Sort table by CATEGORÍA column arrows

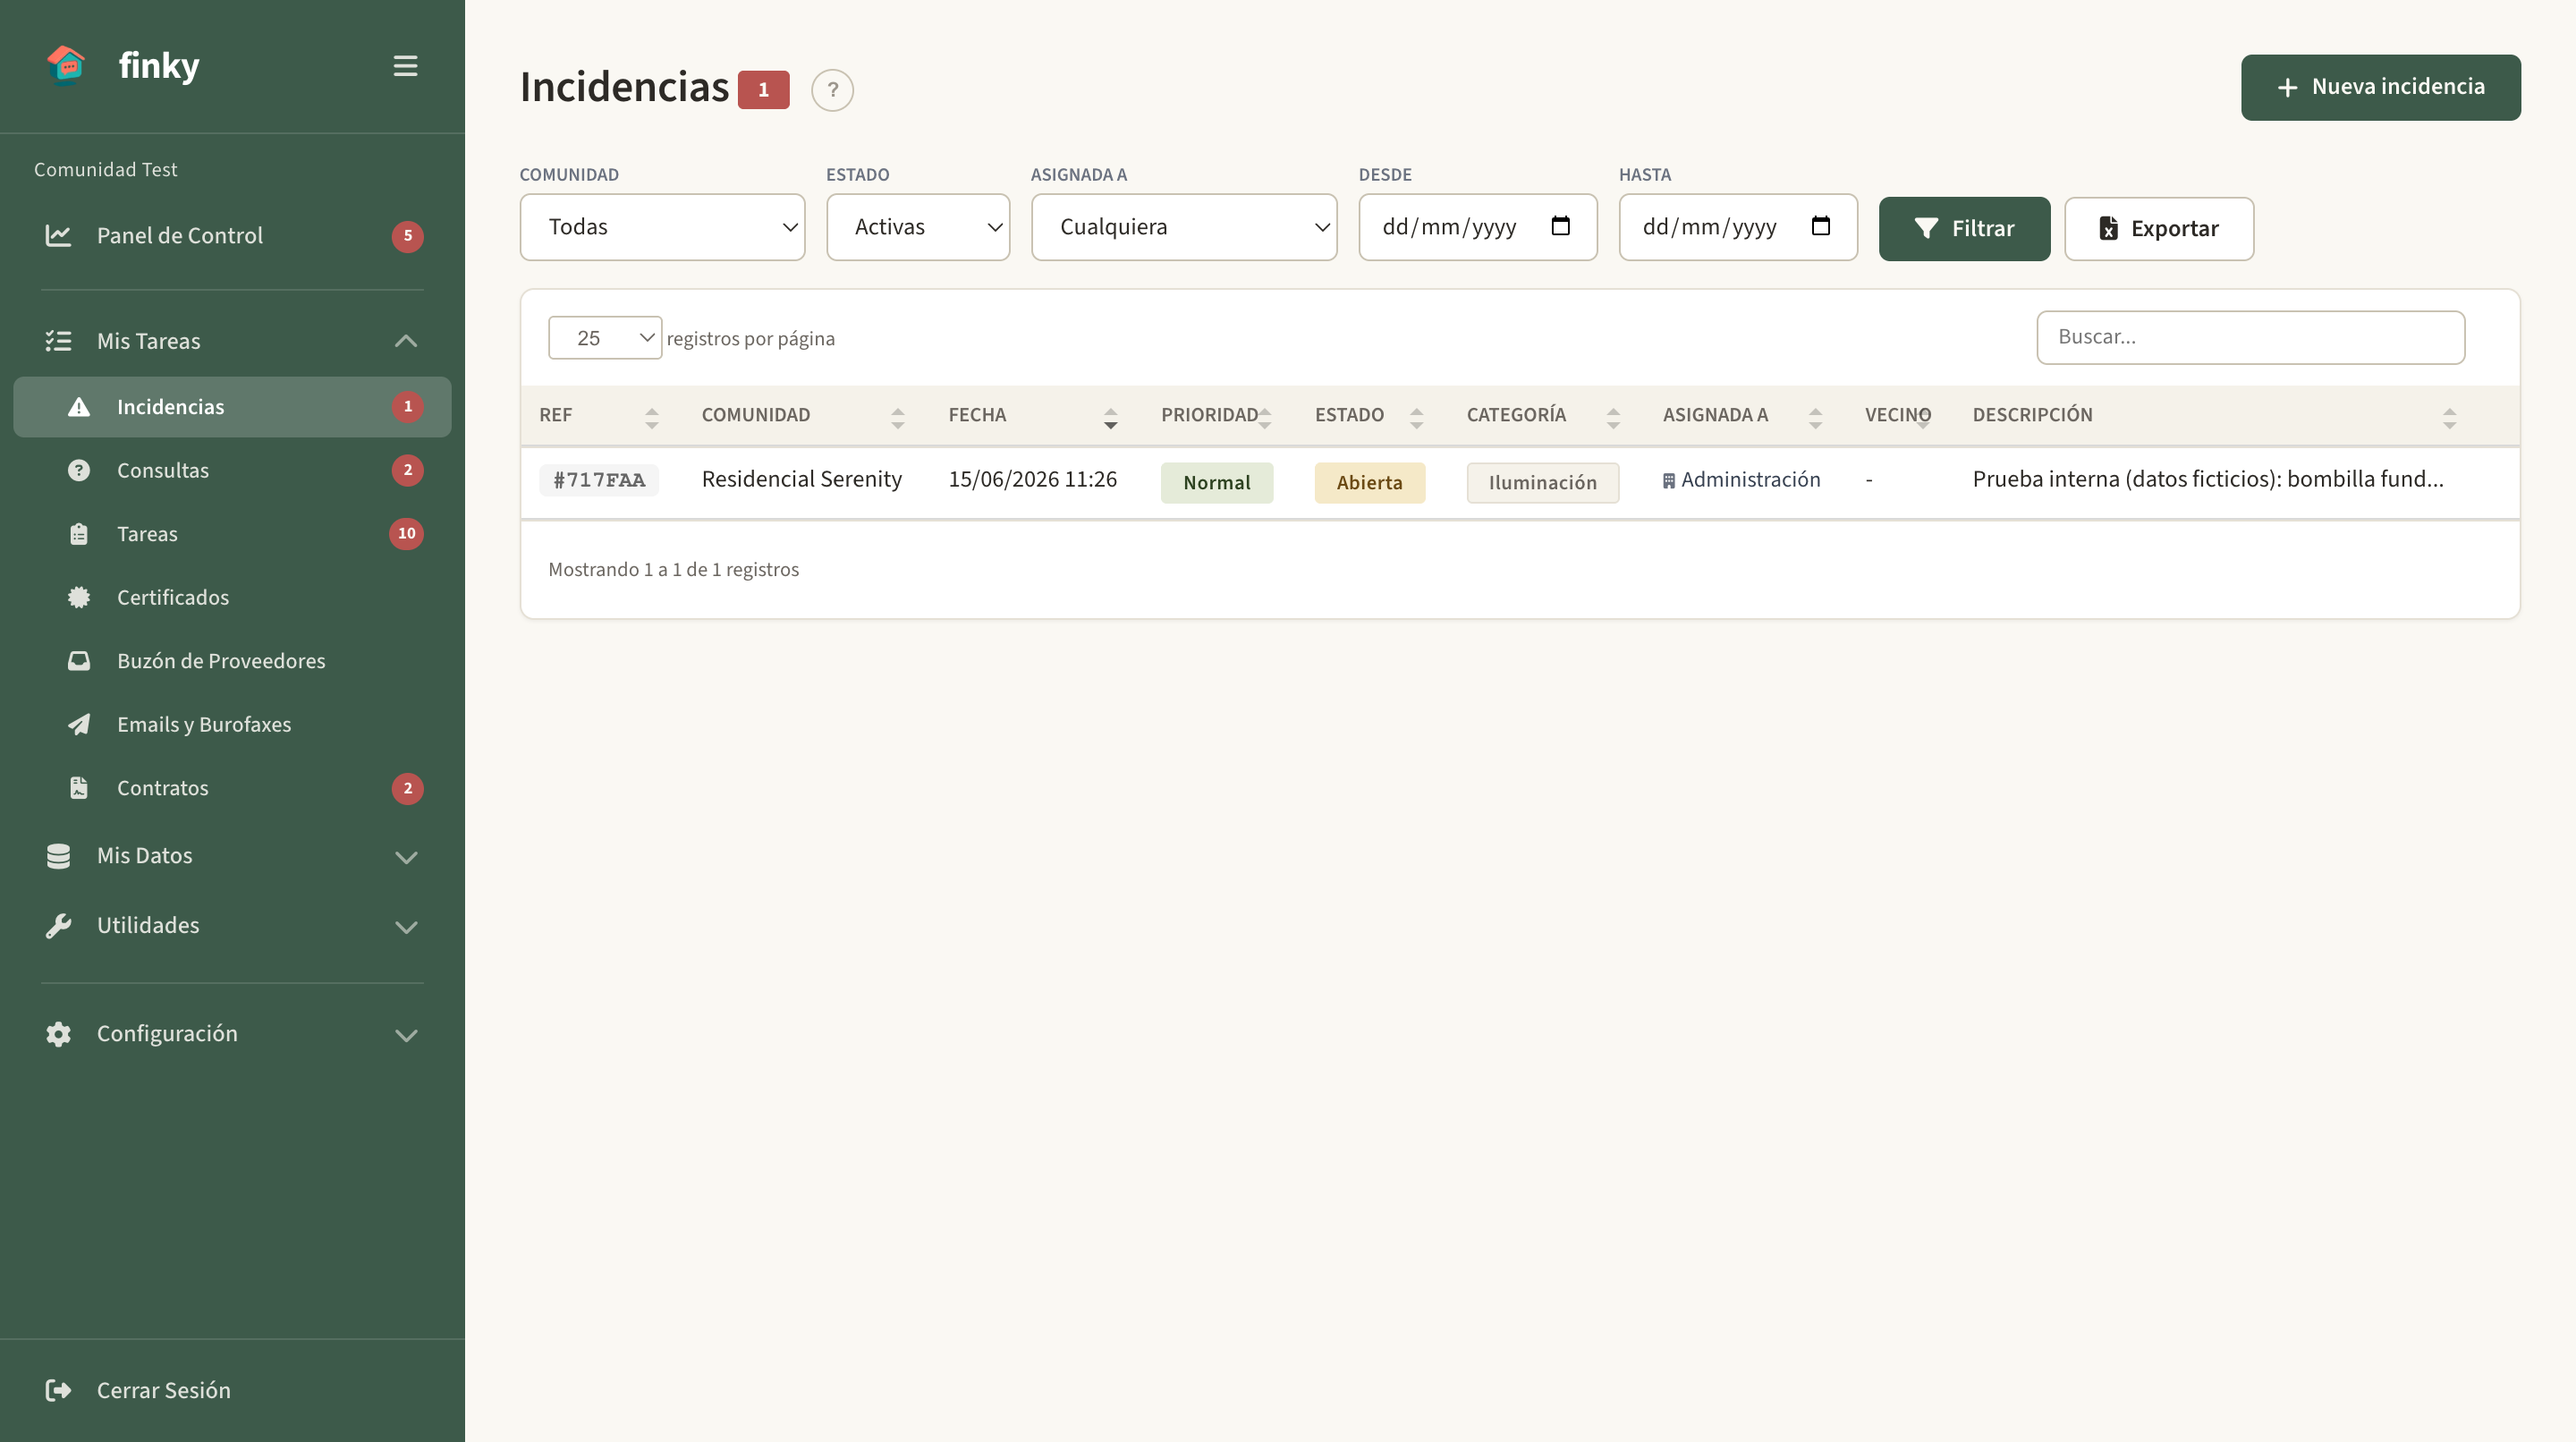[1613, 418]
